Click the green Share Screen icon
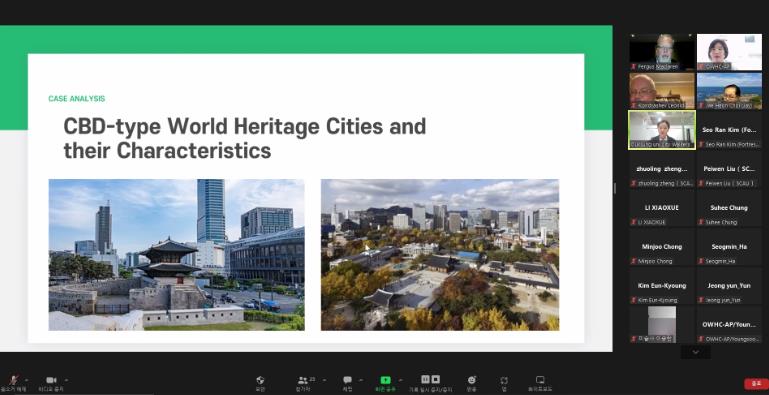 pyautogui.click(x=385, y=380)
